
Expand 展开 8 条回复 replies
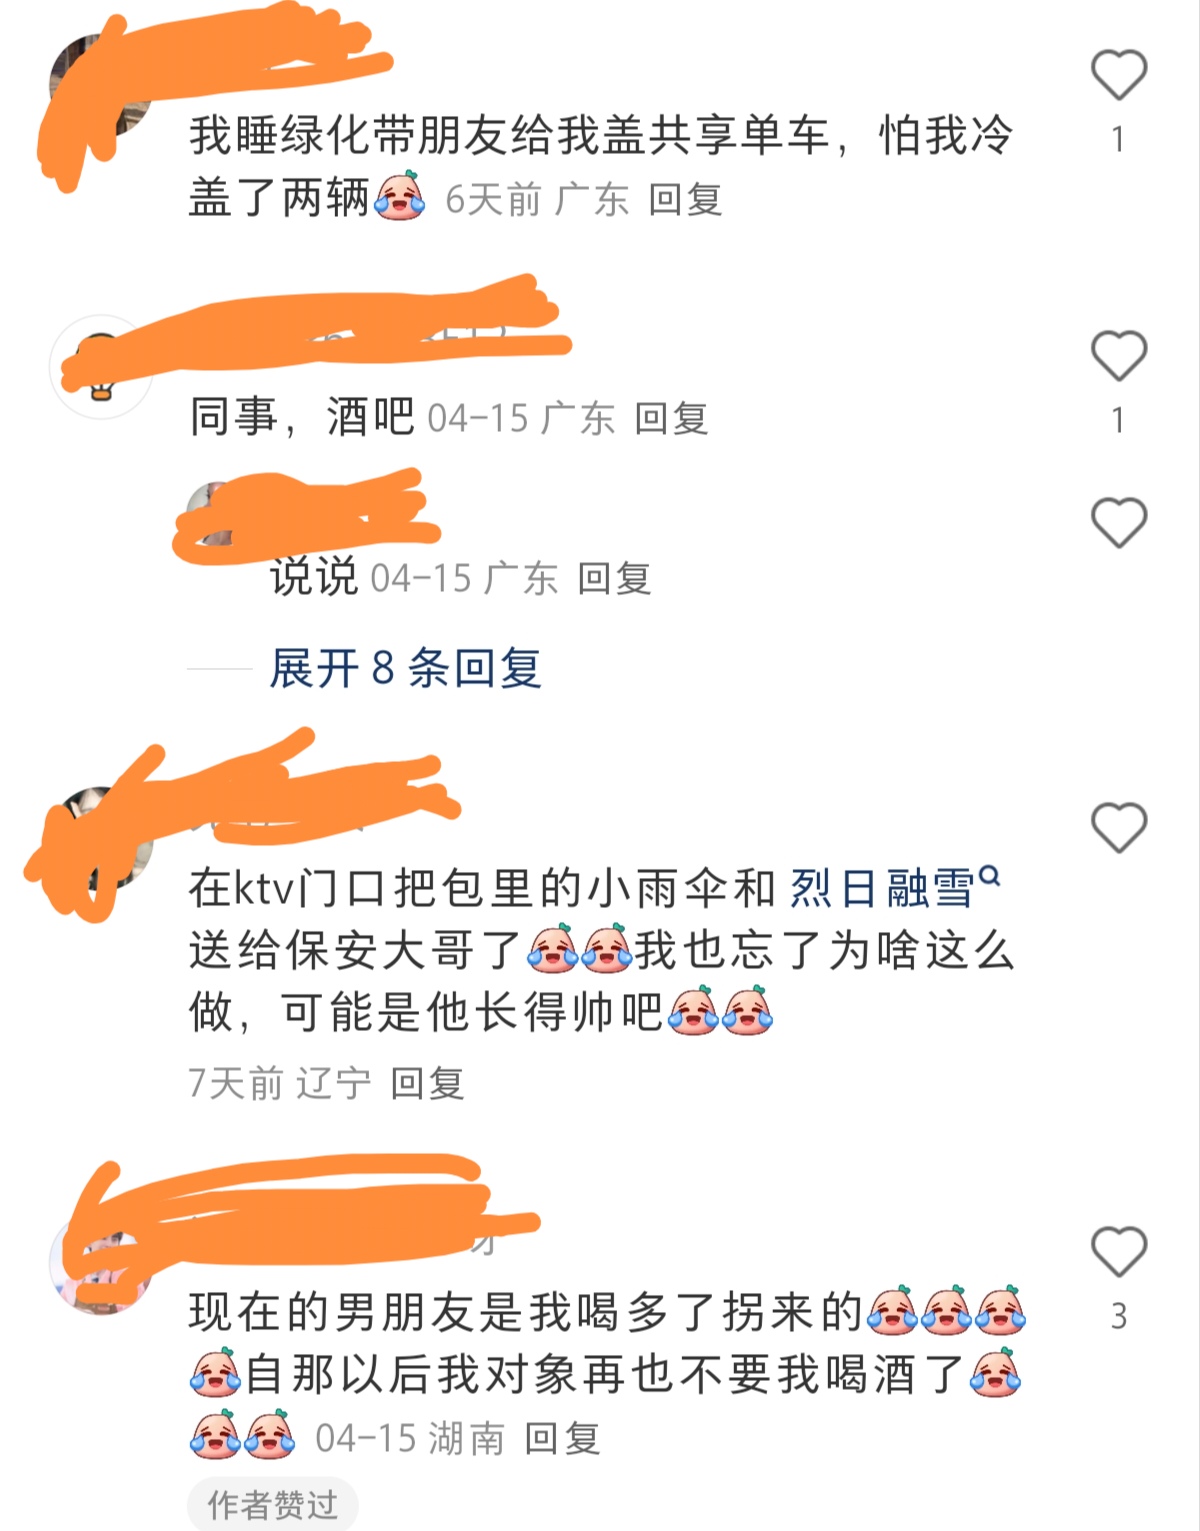click(x=405, y=668)
